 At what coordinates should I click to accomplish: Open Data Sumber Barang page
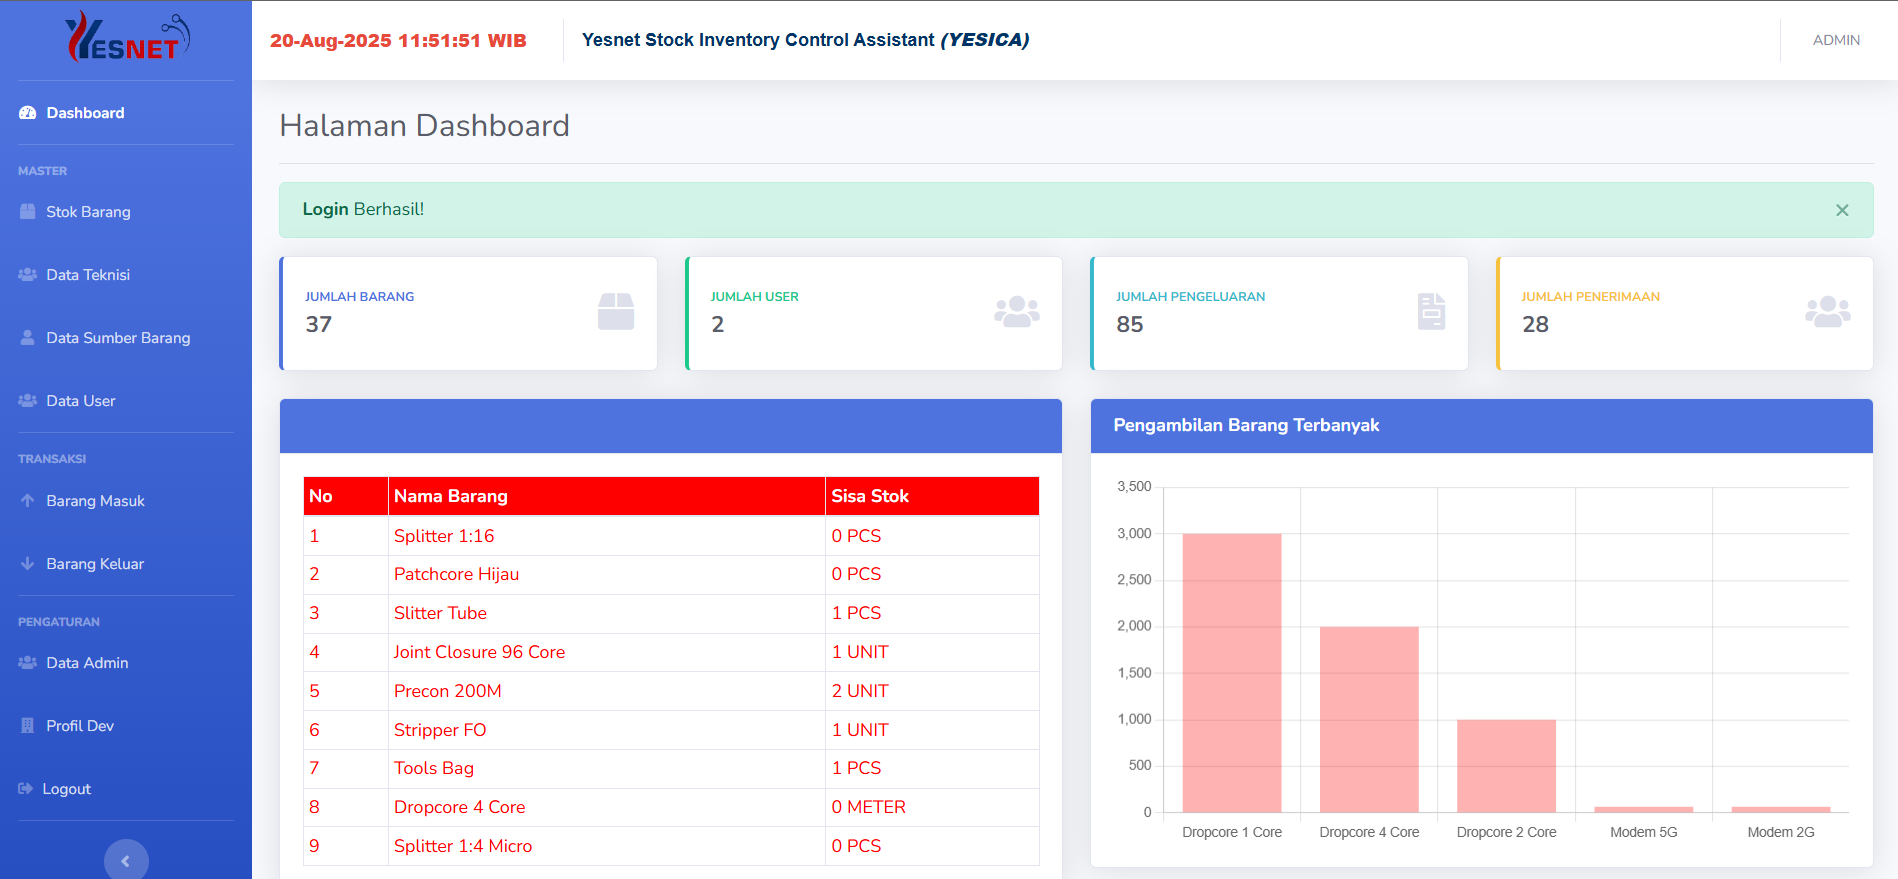point(118,338)
